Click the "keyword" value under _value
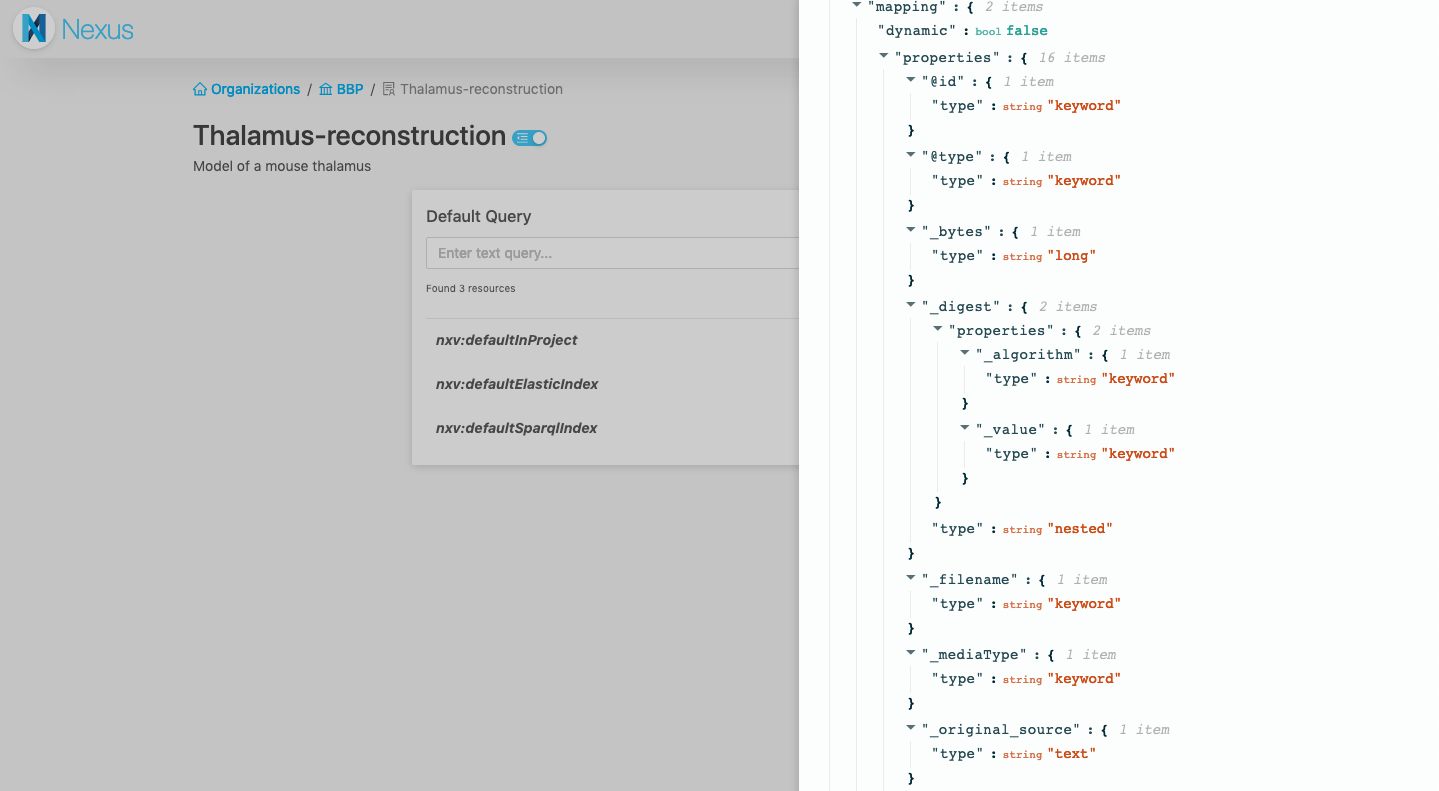This screenshot has height=791, width=1439. pyautogui.click(x=1138, y=454)
